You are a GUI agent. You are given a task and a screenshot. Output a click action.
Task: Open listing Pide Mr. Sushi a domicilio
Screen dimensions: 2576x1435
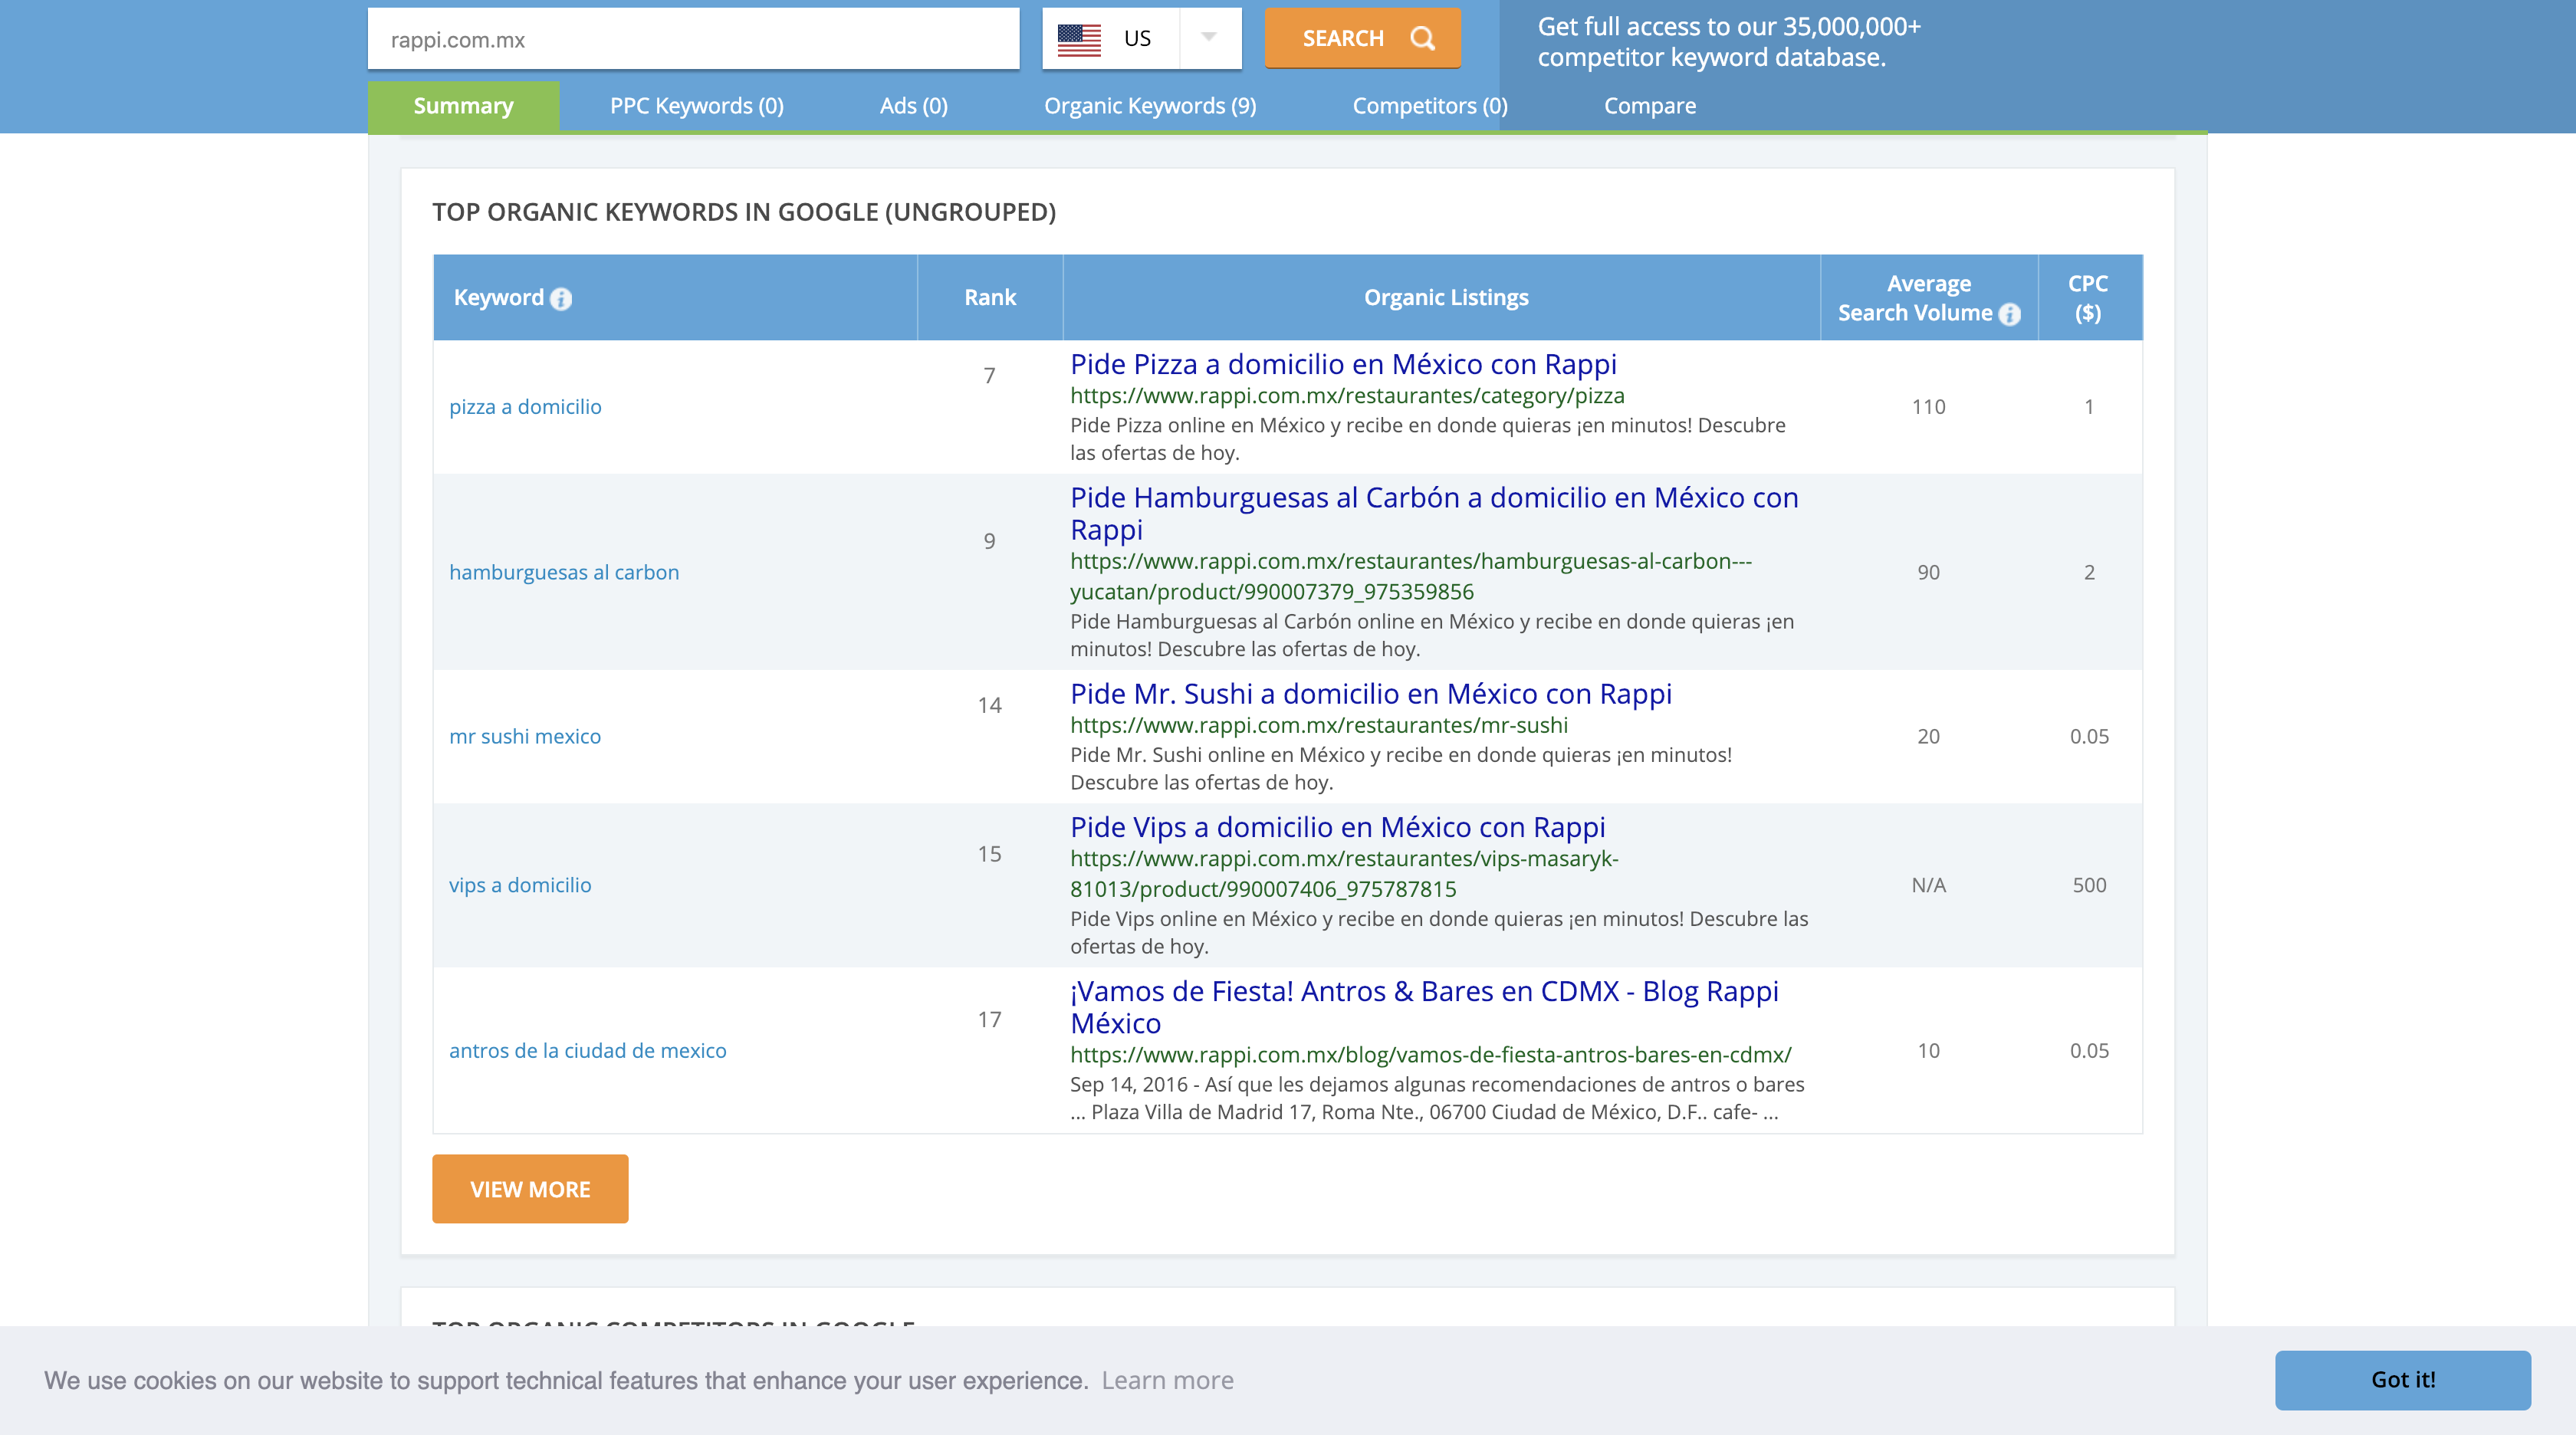[x=1371, y=694]
